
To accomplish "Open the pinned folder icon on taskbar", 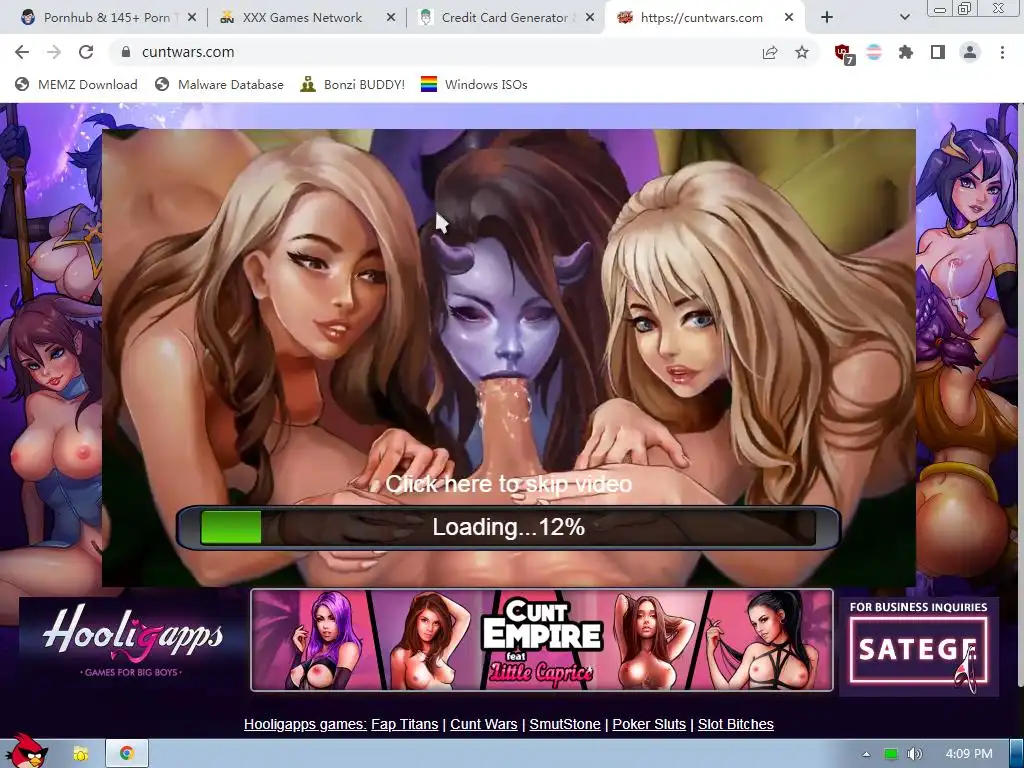I will point(81,754).
